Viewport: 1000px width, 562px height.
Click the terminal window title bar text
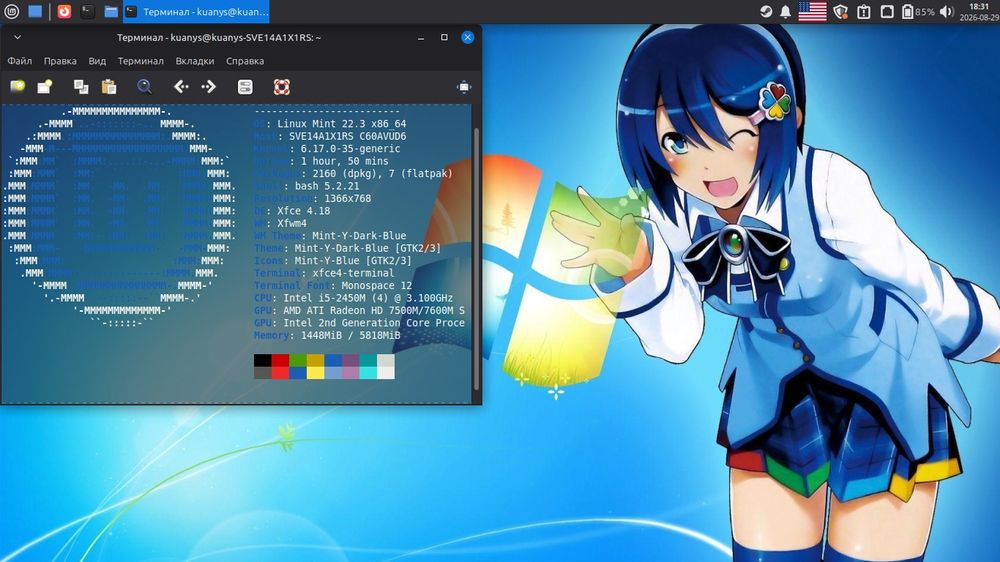(x=219, y=38)
